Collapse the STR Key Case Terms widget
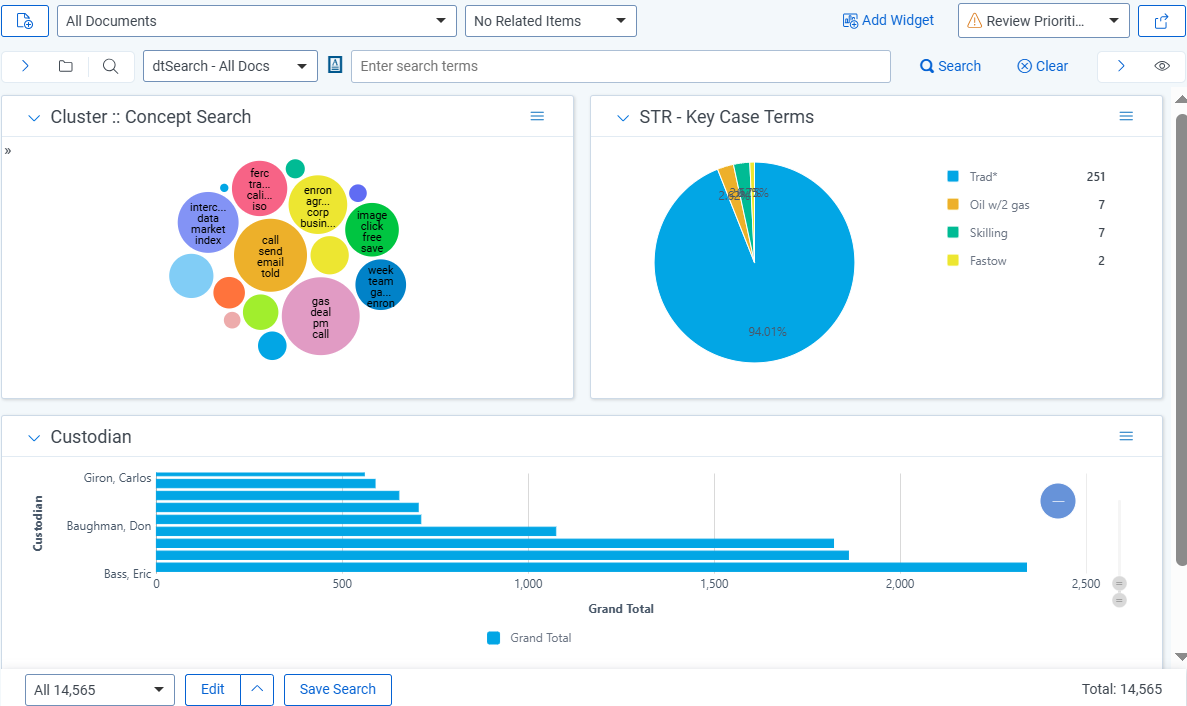Screen dimensions: 1187x706 click(623, 117)
